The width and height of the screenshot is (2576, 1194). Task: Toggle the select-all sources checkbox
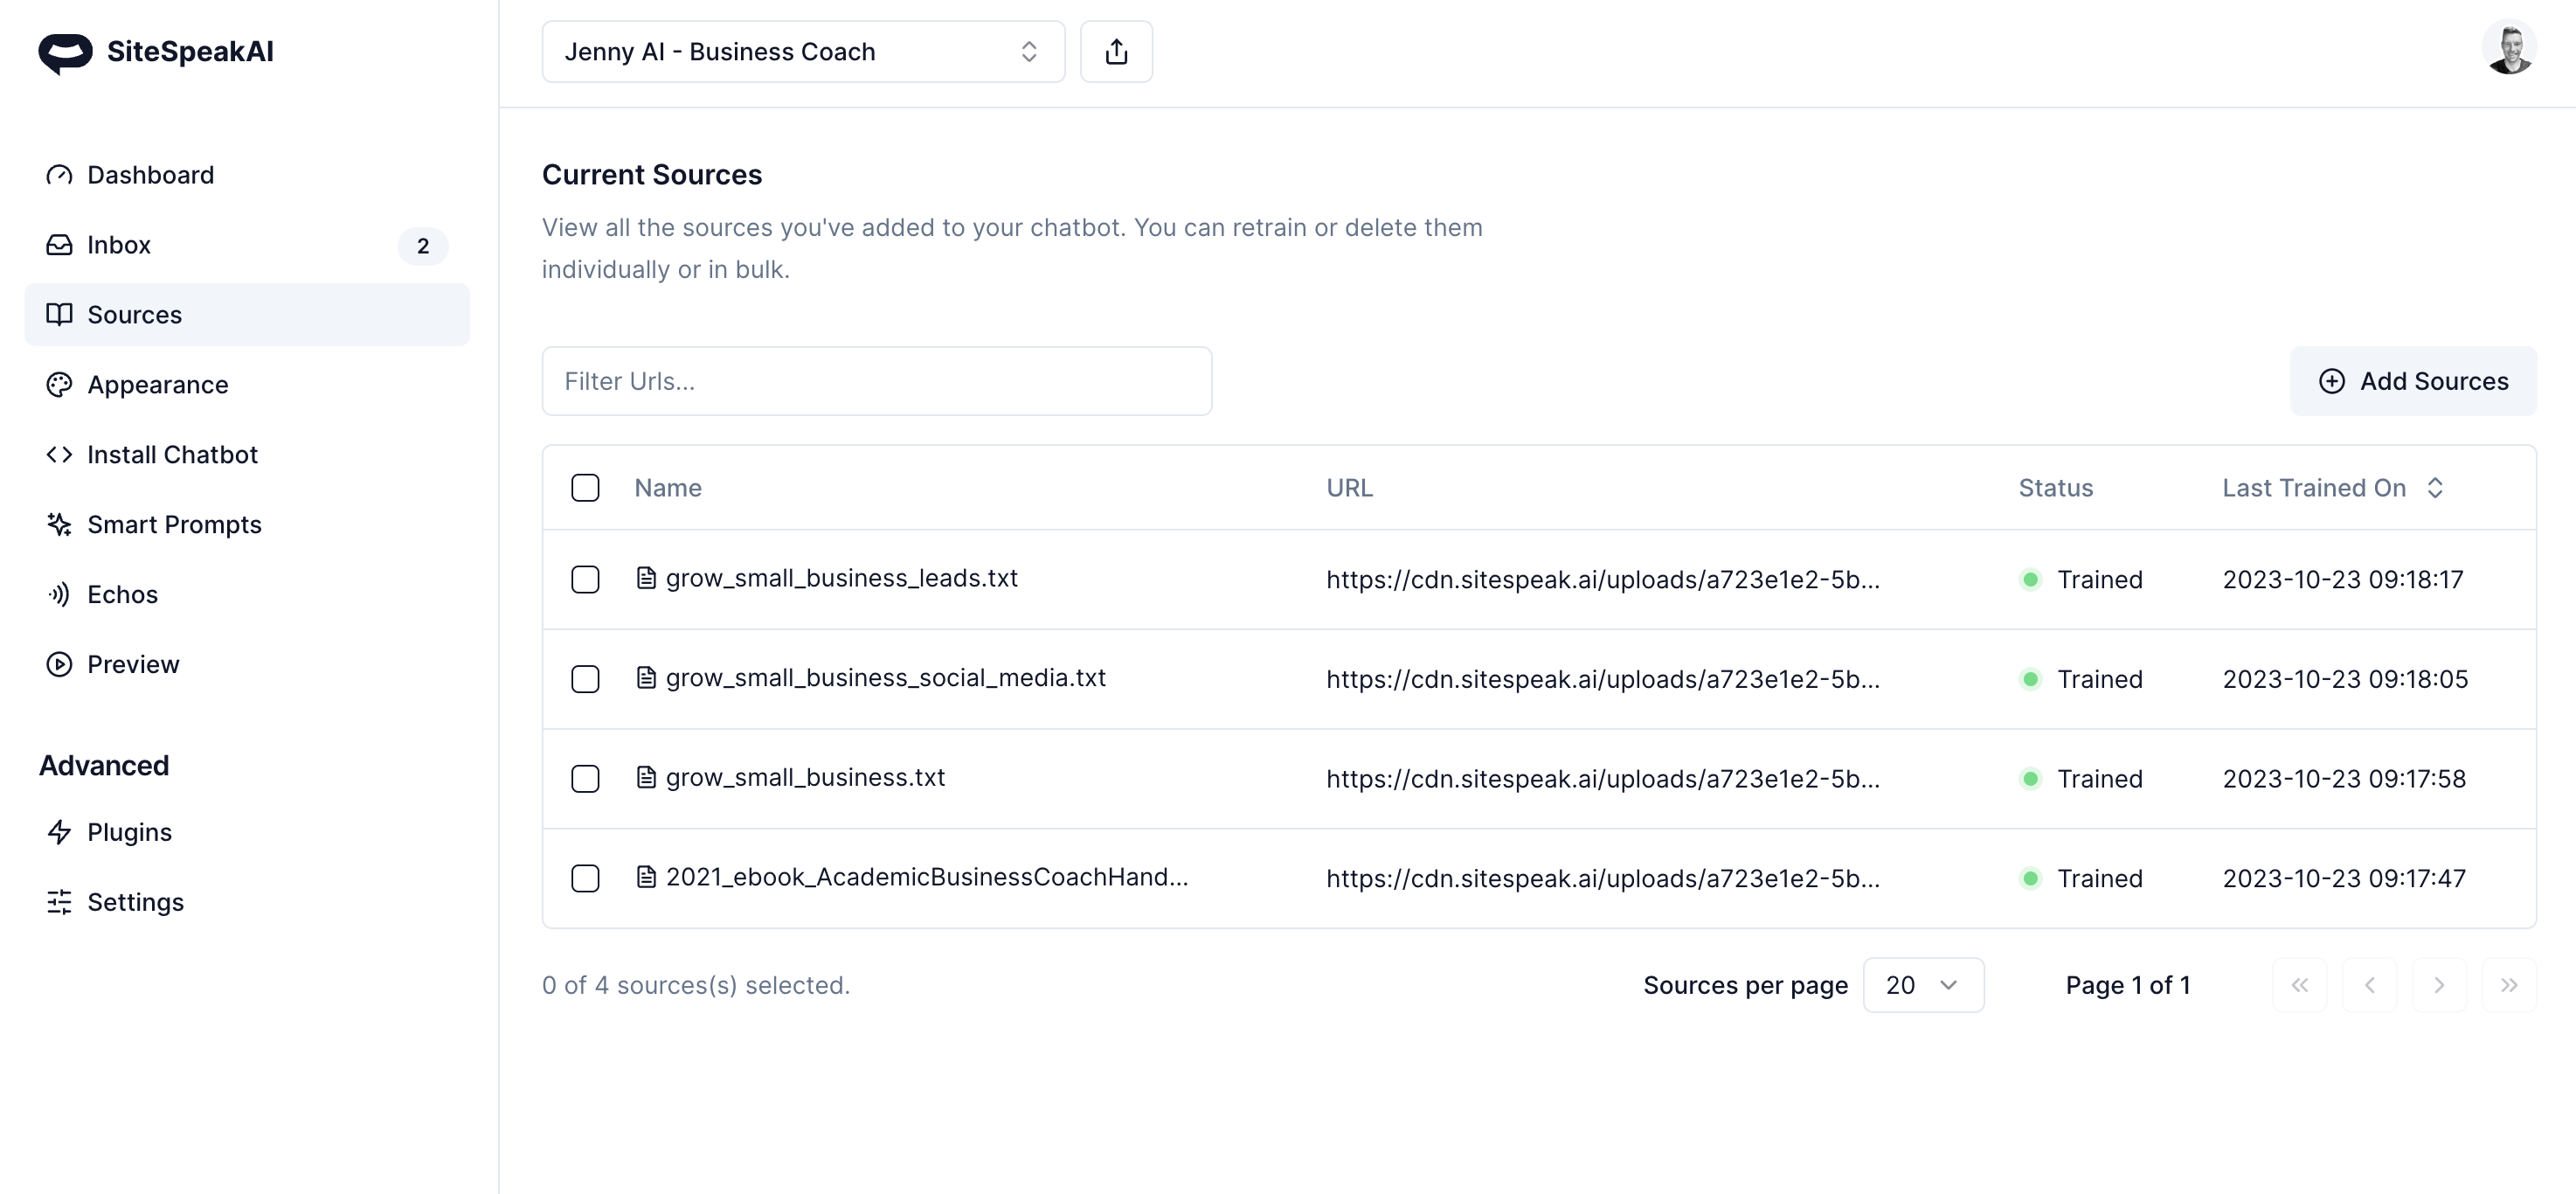[585, 488]
